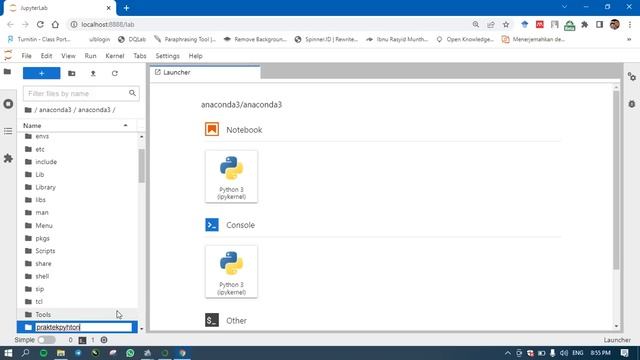The image size is (640, 360).
Task: Create a New Folder with folder icon
Action: tap(72, 73)
